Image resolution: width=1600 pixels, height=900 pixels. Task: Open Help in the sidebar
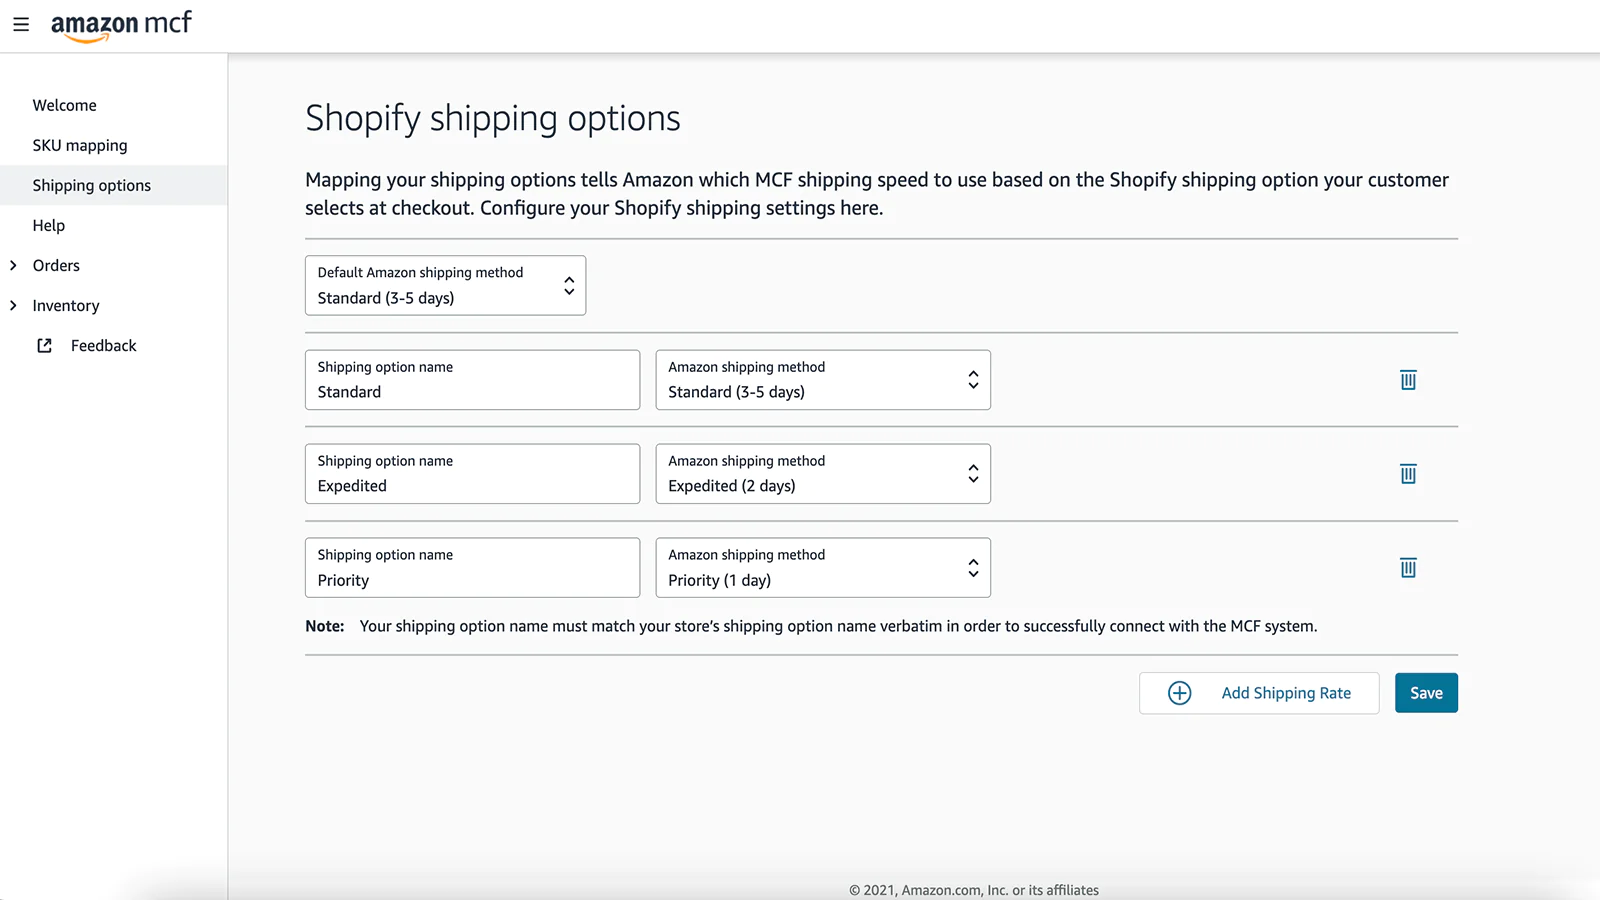pos(48,225)
